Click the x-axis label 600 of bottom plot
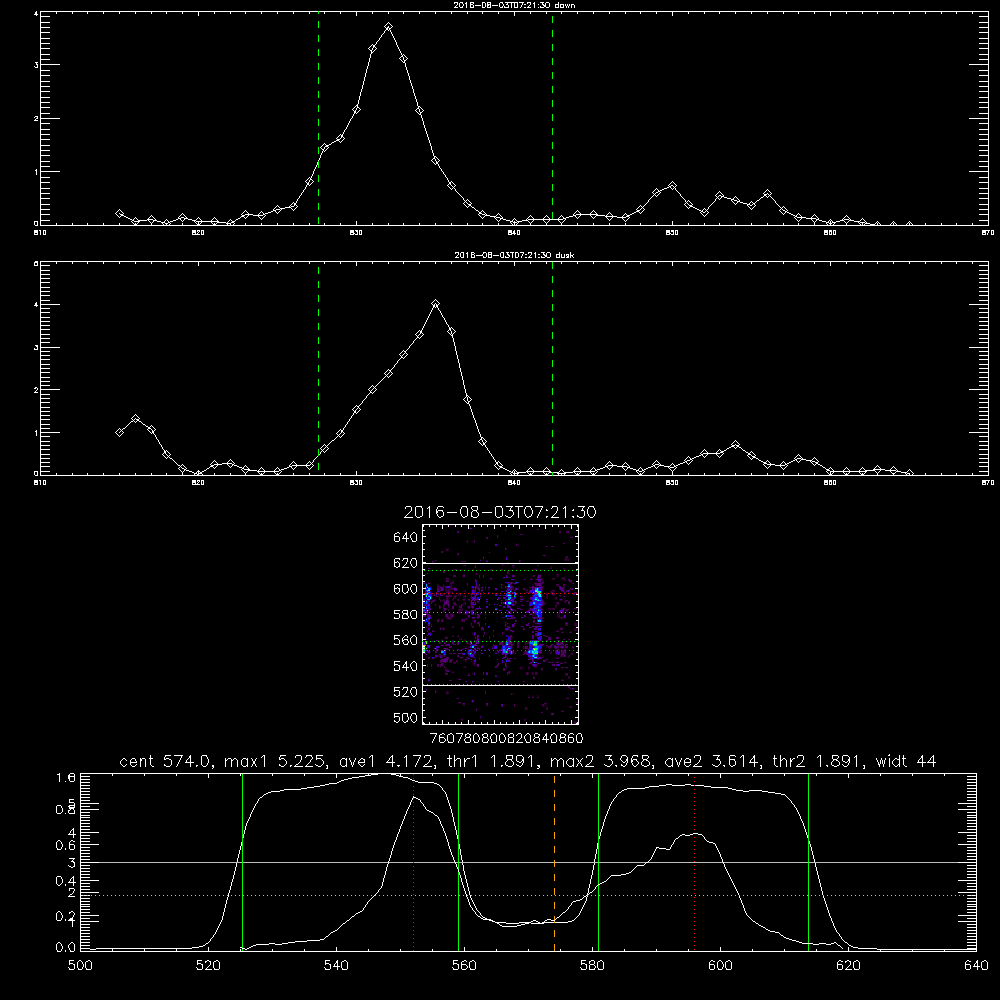The width and height of the screenshot is (1000, 1000). pyautogui.click(x=720, y=966)
